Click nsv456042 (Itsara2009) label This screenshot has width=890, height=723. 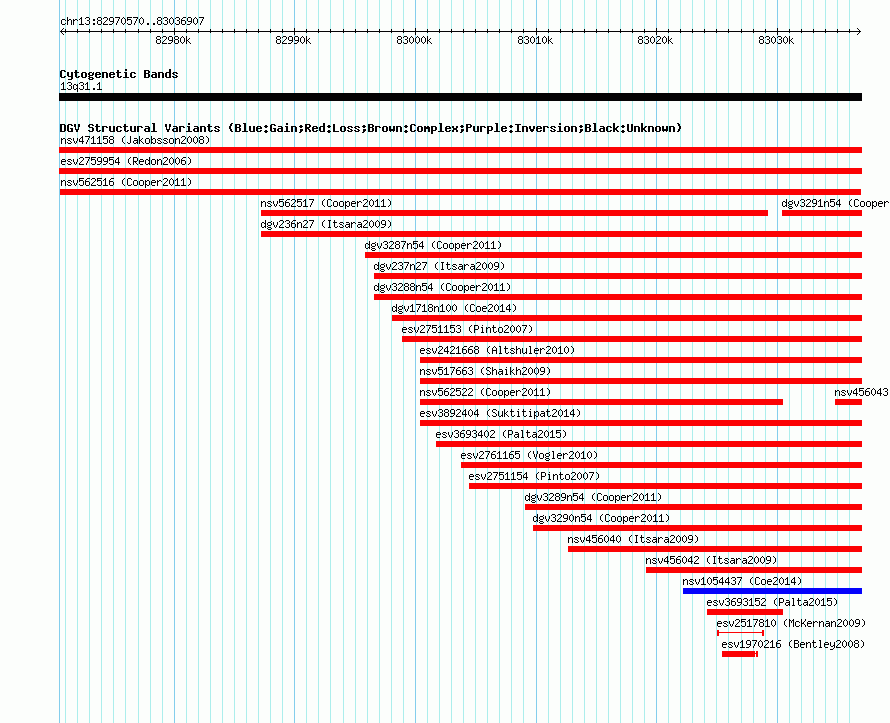pyautogui.click(x=711, y=560)
